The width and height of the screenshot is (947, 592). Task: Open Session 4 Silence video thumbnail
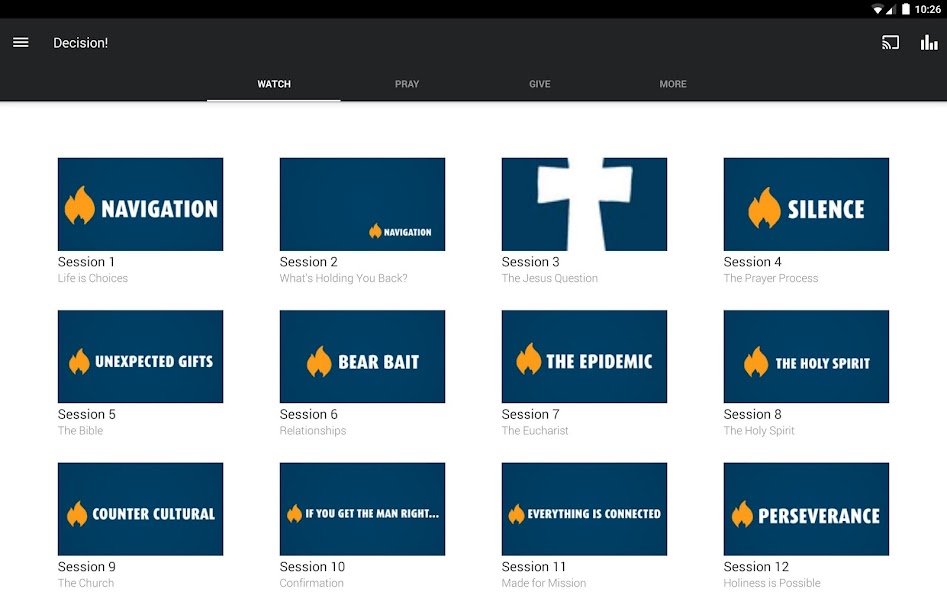[x=806, y=204]
